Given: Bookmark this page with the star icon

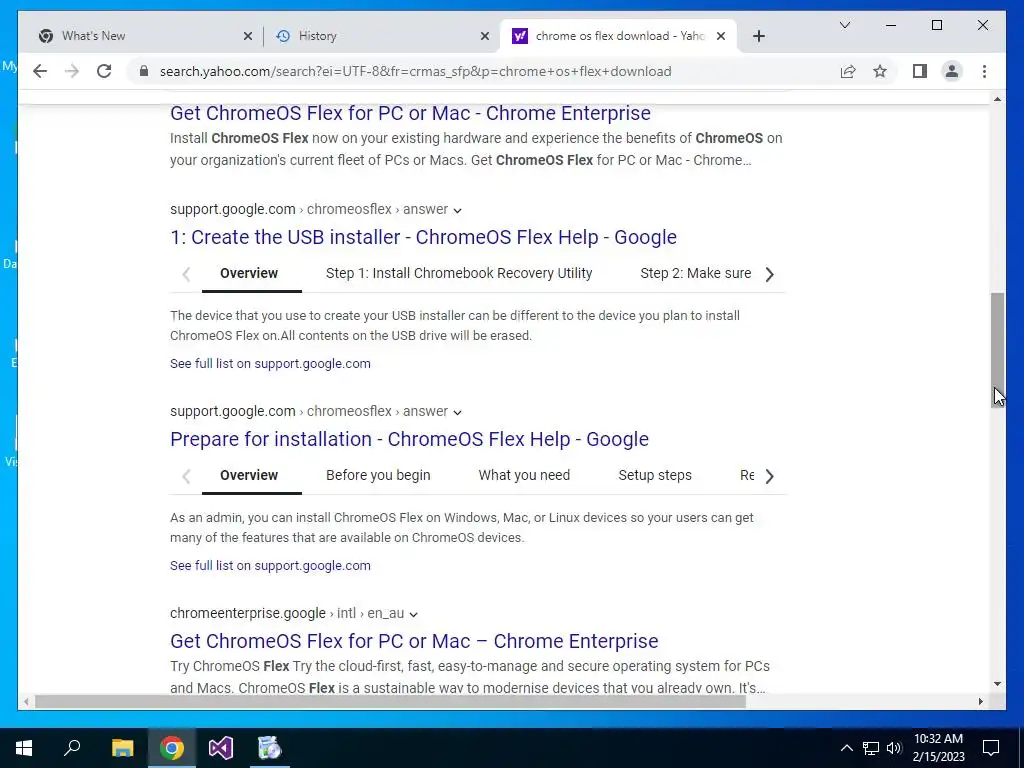Looking at the screenshot, I should click(x=880, y=71).
